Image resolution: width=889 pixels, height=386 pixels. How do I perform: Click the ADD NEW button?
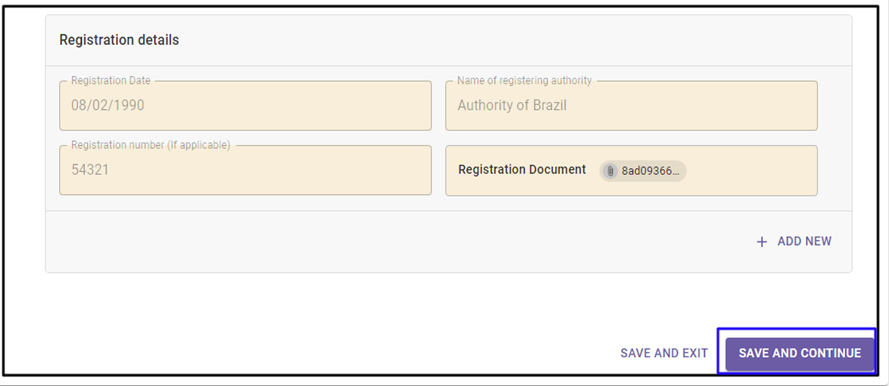tap(794, 241)
